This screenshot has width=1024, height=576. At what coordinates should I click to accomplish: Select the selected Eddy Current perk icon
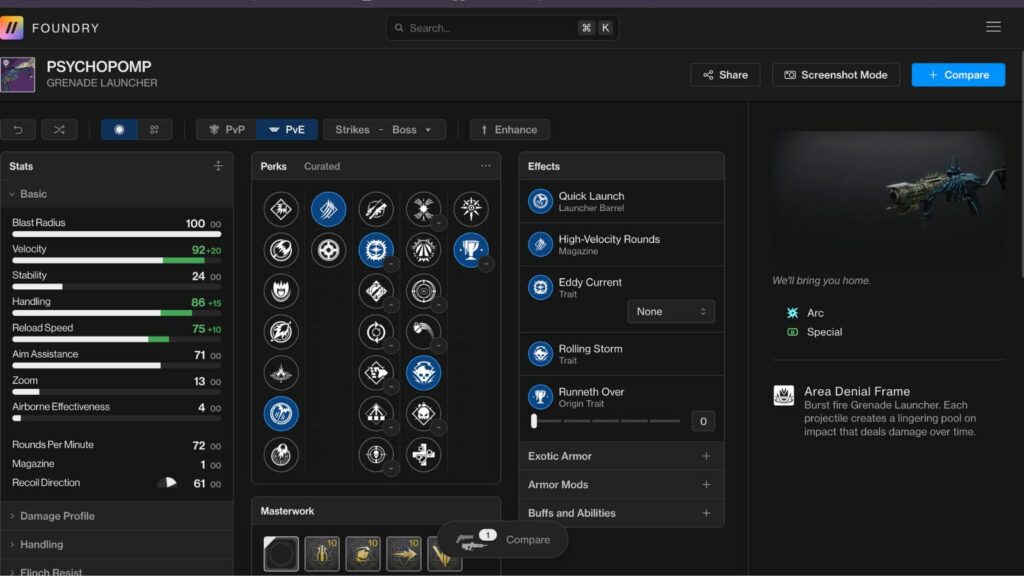376,249
